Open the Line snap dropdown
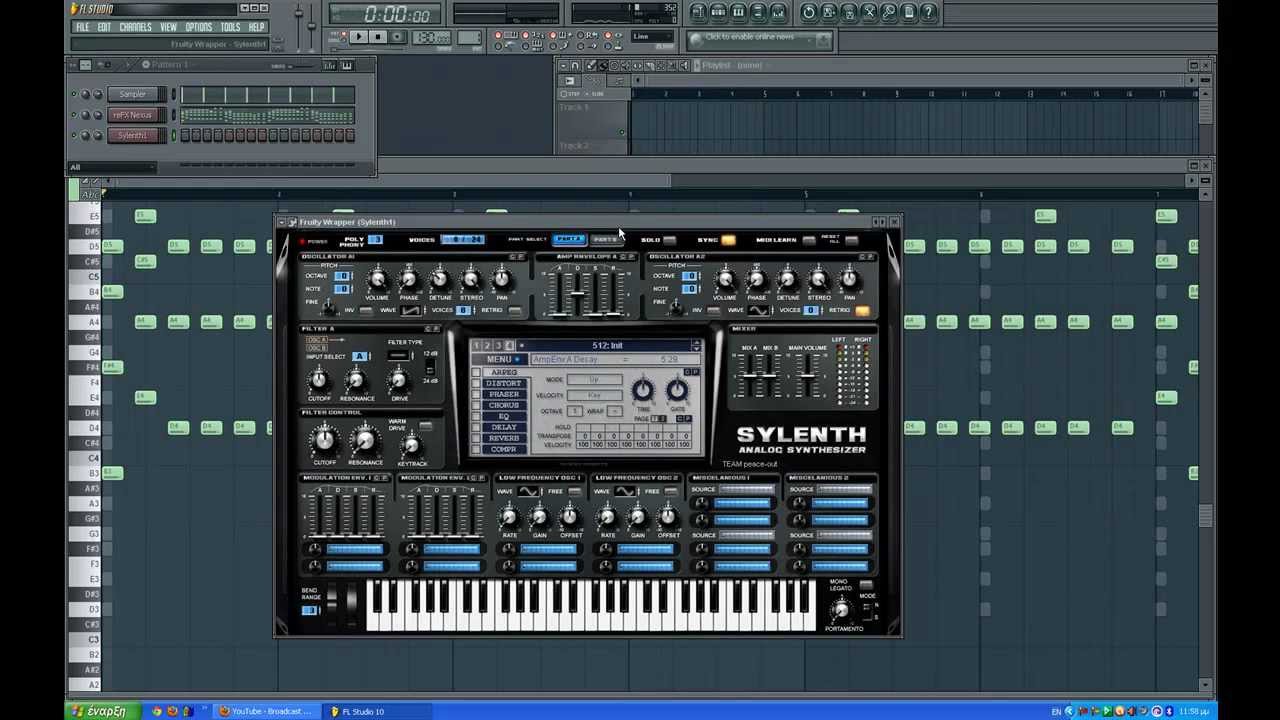This screenshot has height=720, width=1280. 653,37
